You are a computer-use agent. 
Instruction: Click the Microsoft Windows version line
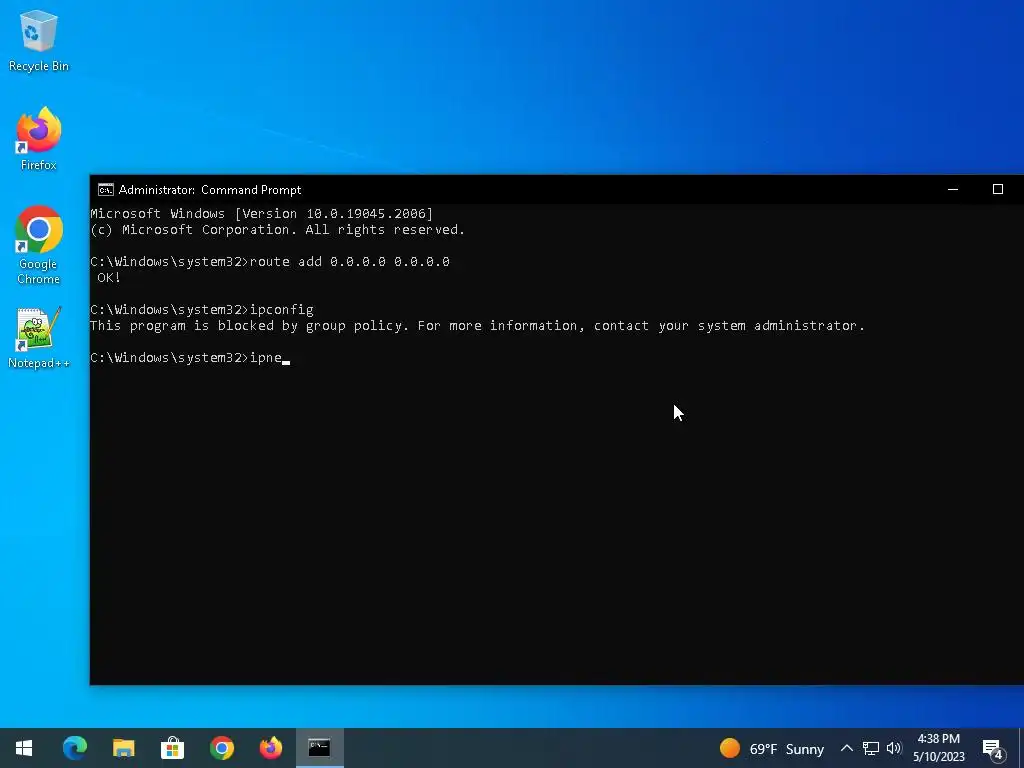(x=261, y=214)
